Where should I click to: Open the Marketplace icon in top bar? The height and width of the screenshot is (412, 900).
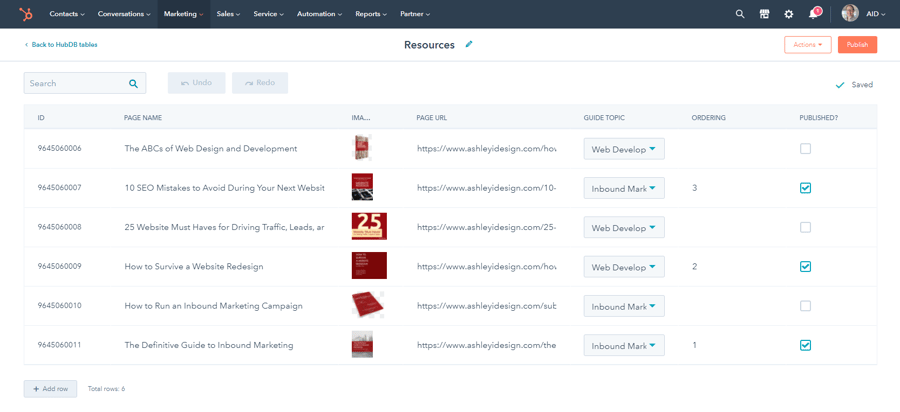[x=764, y=14]
